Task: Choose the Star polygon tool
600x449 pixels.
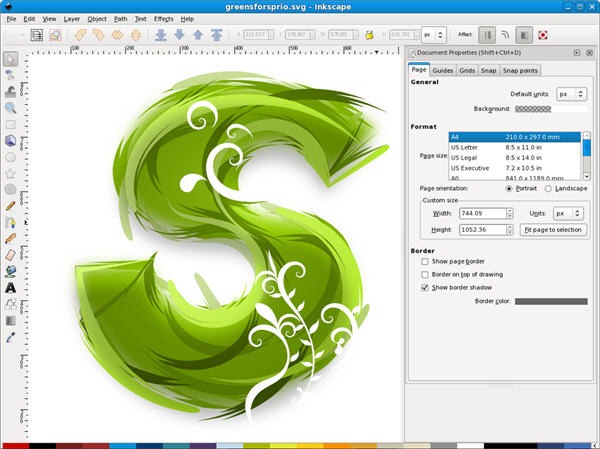Action: click(x=11, y=172)
